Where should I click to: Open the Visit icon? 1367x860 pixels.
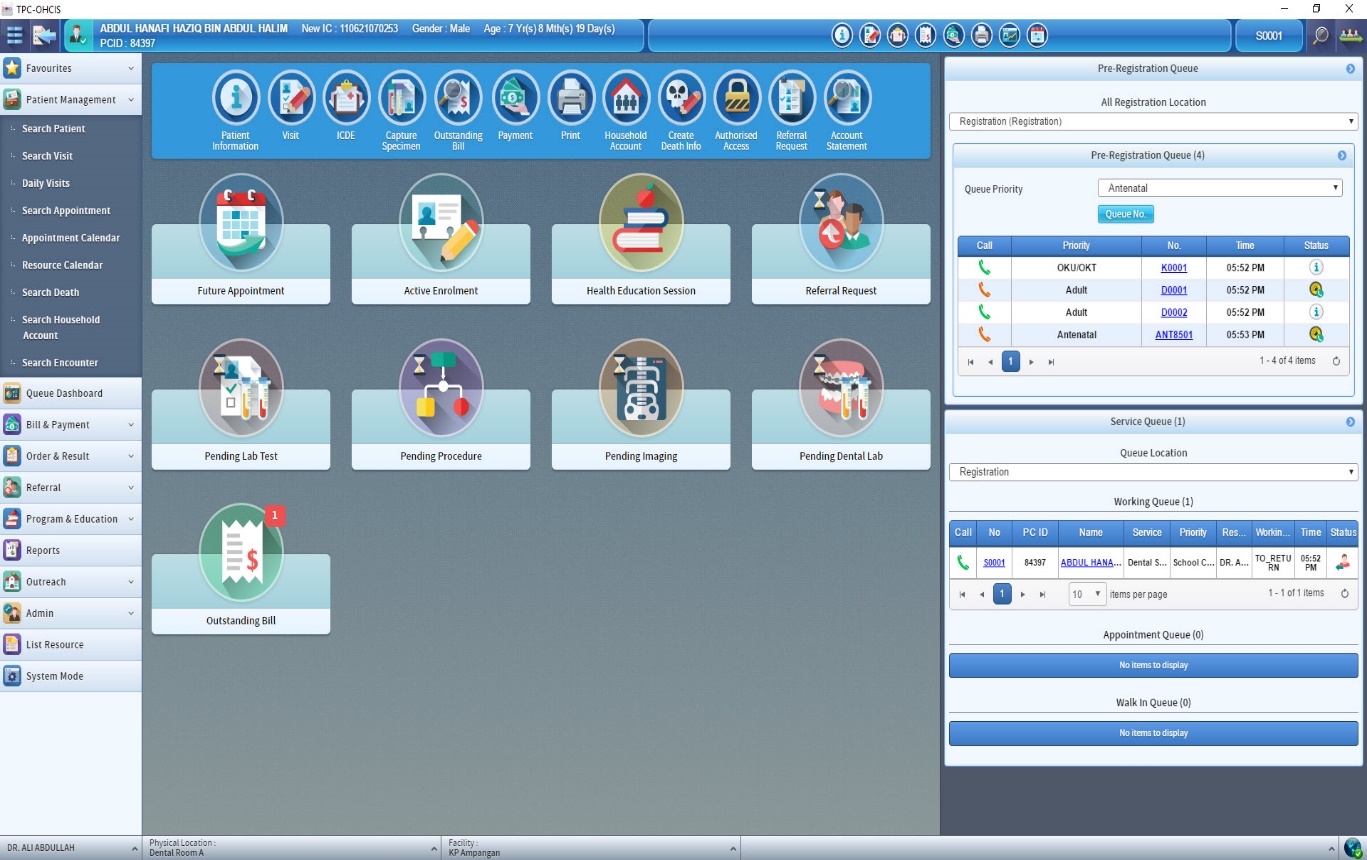[291, 98]
